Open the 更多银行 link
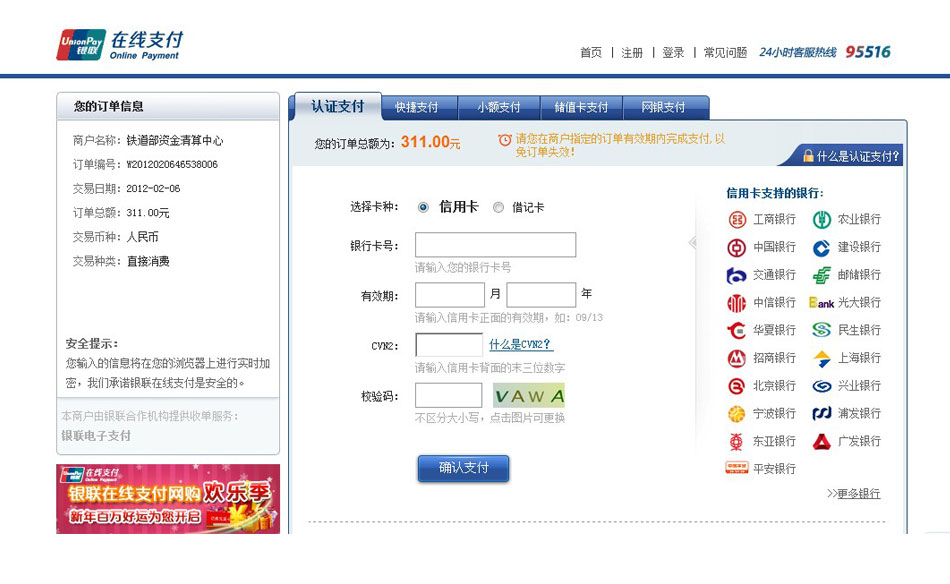The width and height of the screenshot is (950, 584). (x=859, y=494)
